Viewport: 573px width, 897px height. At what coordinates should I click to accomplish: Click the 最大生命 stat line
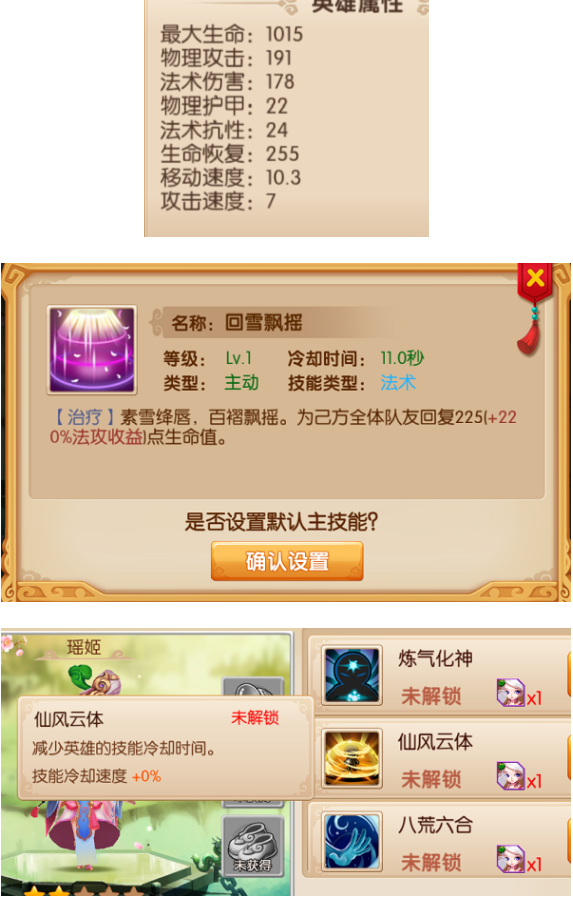[x=232, y=34]
